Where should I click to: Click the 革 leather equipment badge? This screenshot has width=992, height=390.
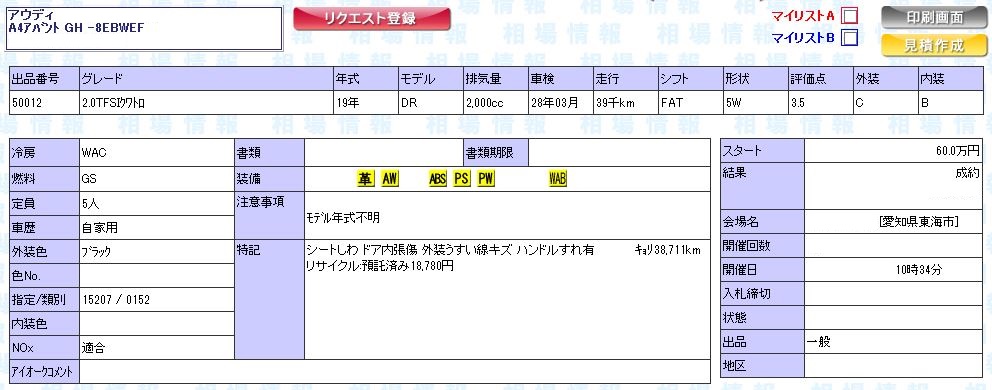click(366, 179)
